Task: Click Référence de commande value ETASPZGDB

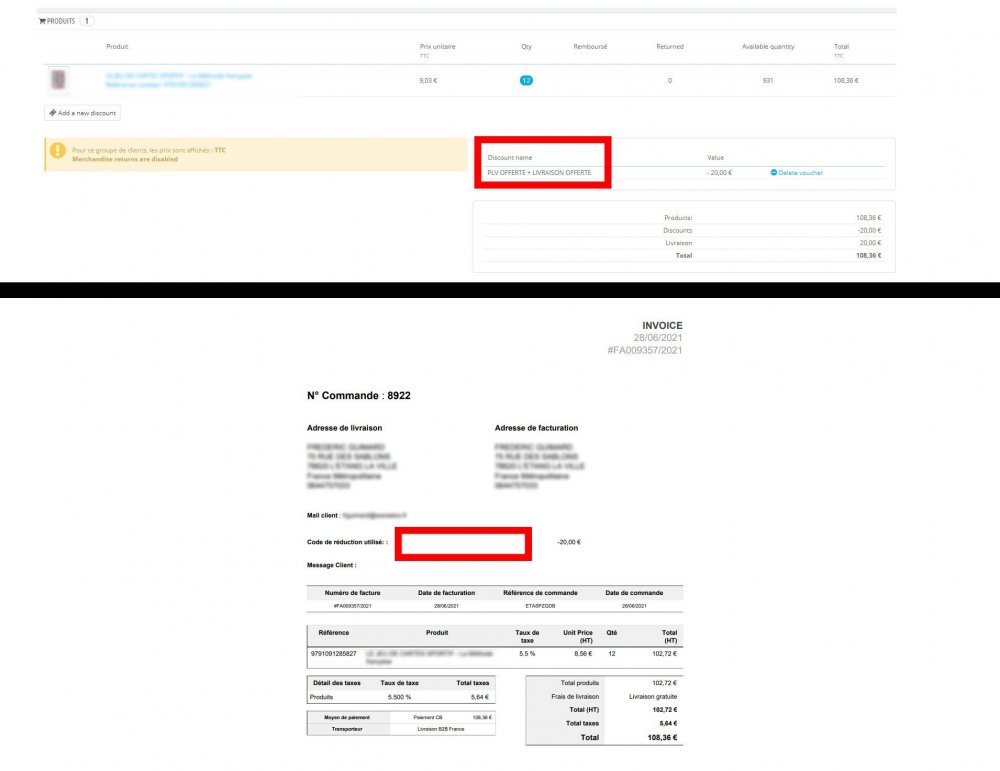Action: tap(540, 606)
